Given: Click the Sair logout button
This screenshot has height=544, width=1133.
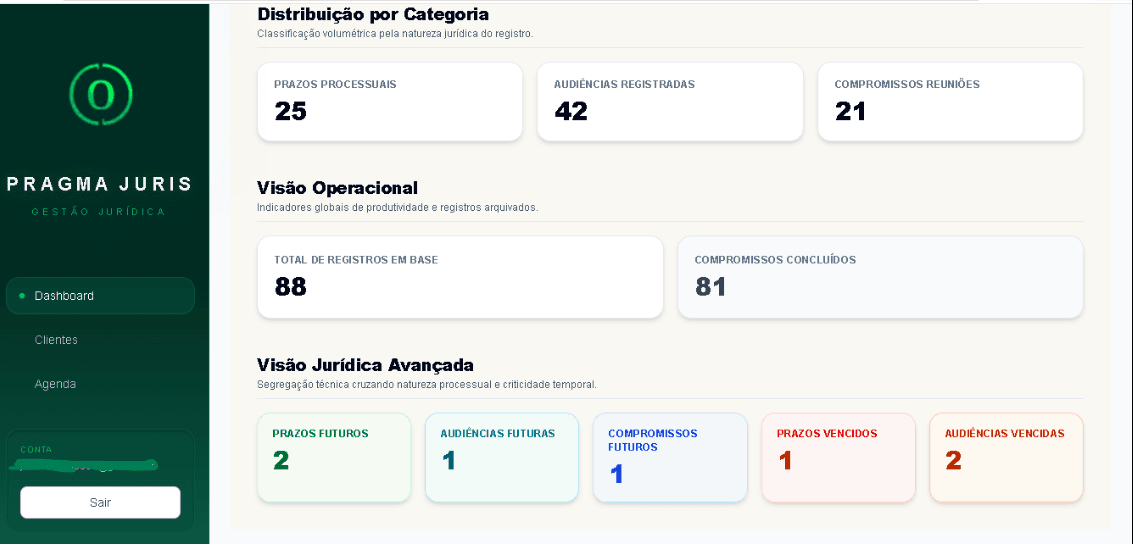Looking at the screenshot, I should 100,502.
